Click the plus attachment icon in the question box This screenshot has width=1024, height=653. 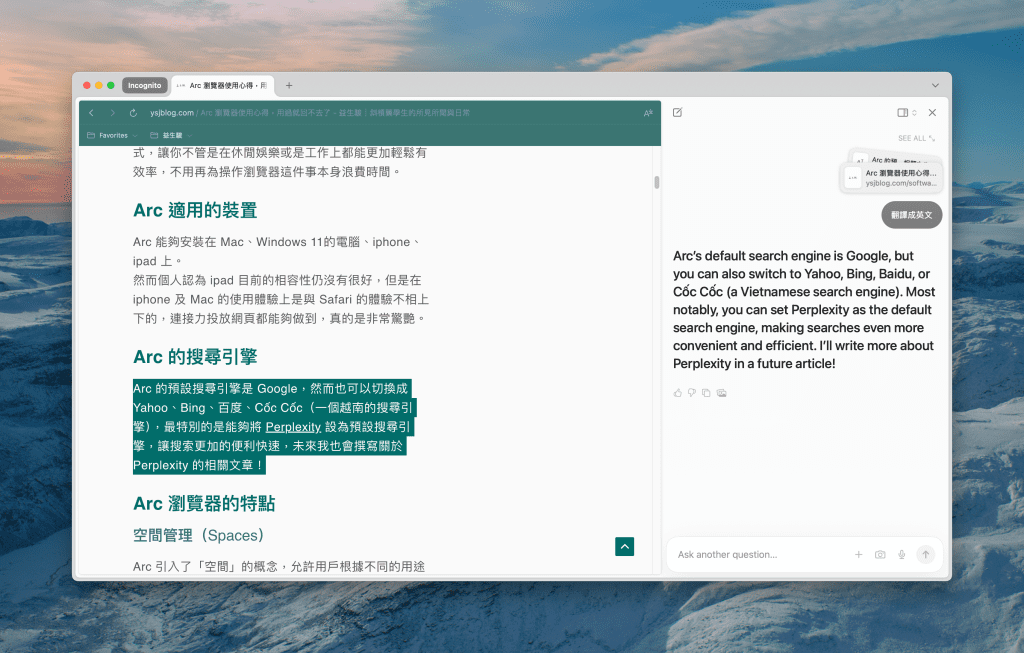858,555
